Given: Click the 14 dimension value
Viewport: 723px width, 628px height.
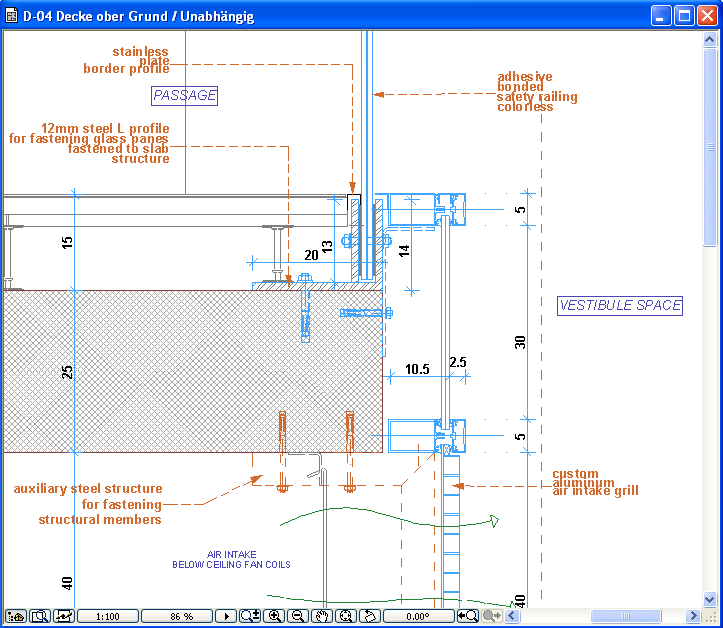Looking at the screenshot, I should [x=404, y=251].
